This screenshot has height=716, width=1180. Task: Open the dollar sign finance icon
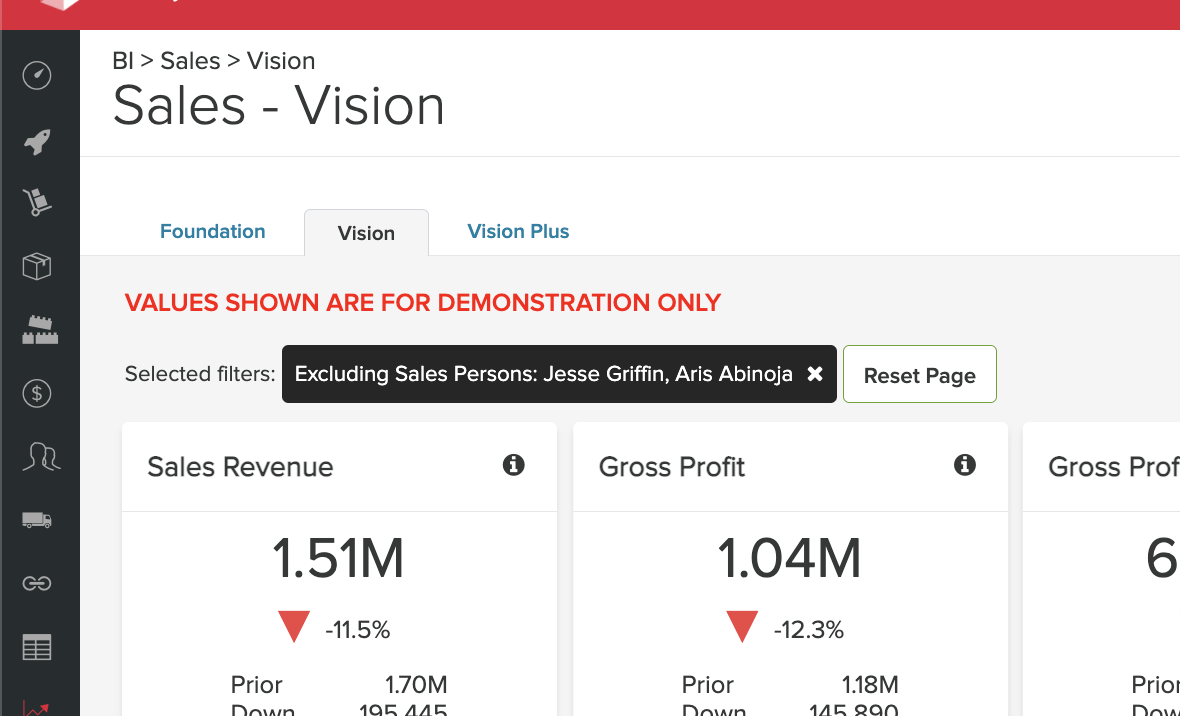pos(37,393)
